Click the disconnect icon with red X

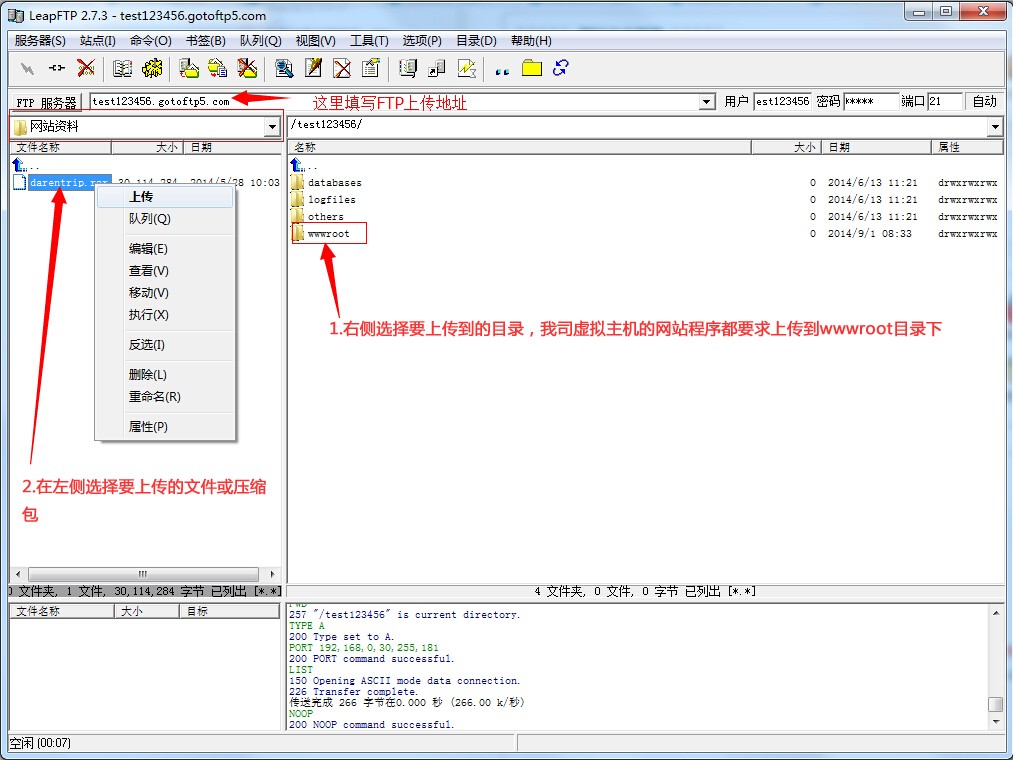86,68
